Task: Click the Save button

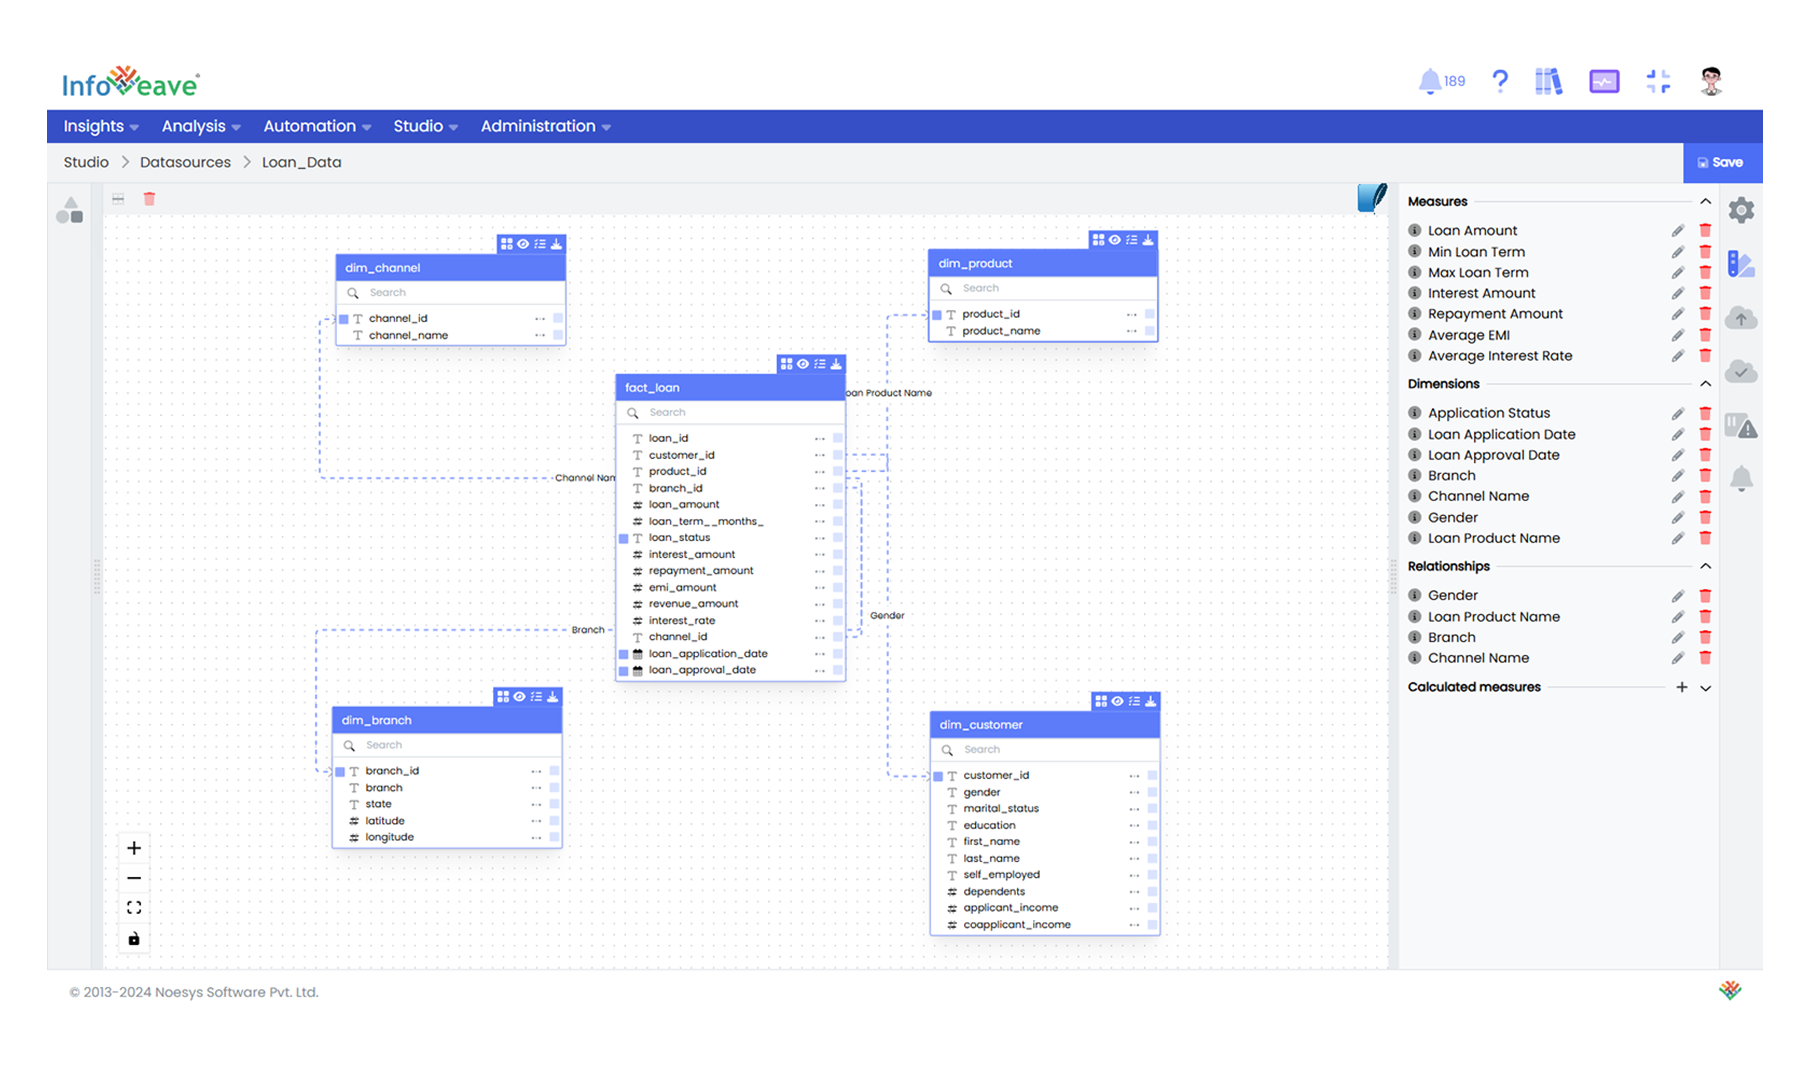Action: pyautogui.click(x=1722, y=162)
